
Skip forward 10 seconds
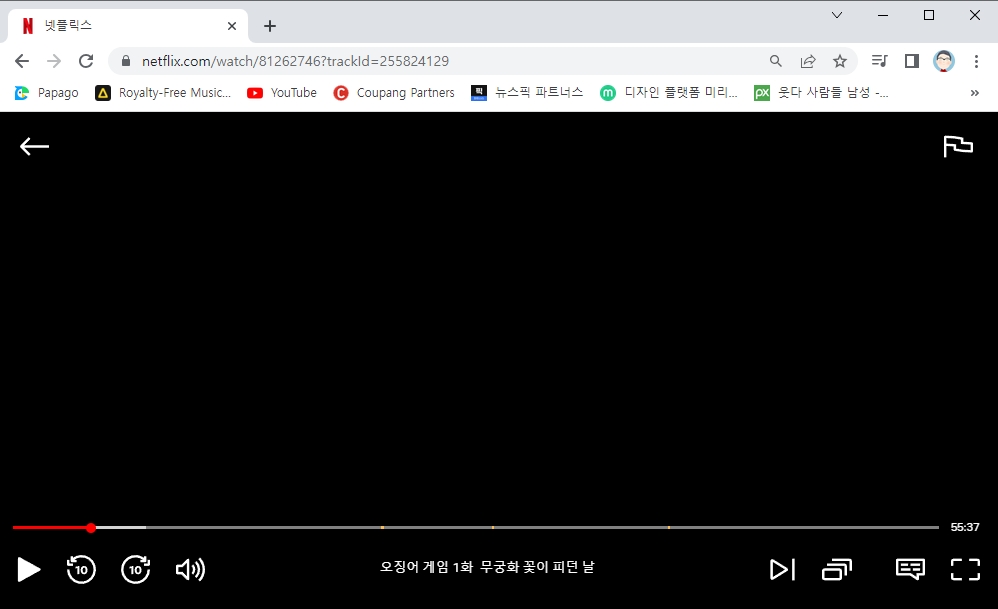tap(136, 569)
